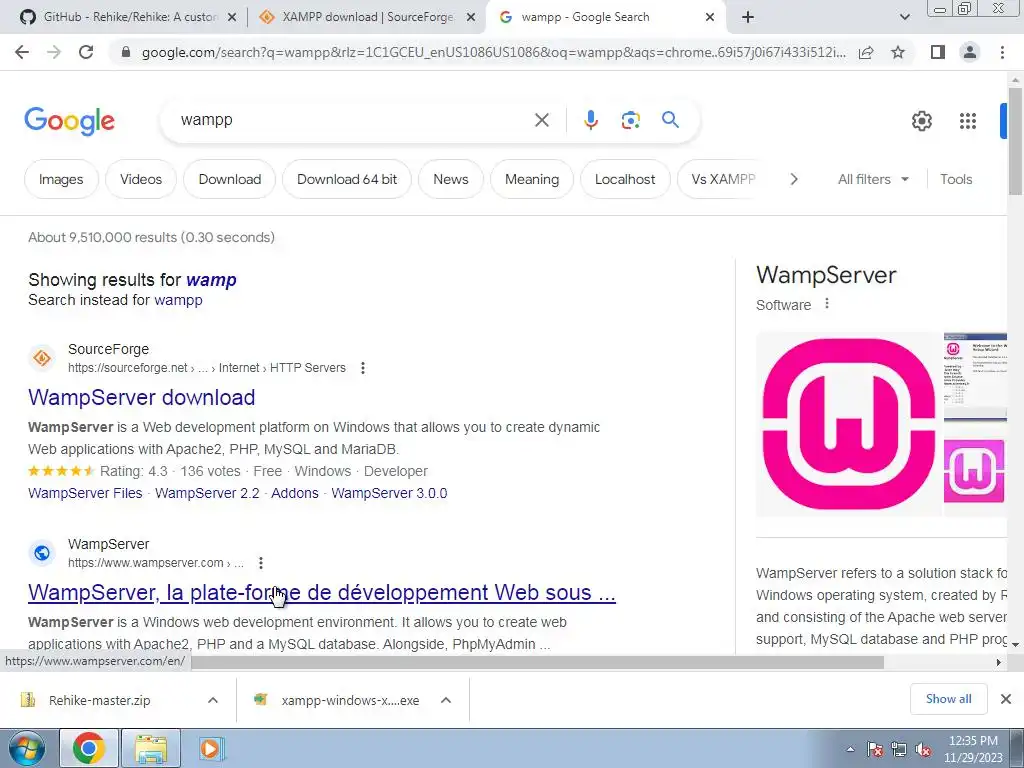Open WampServer 3.0.0 sitelink

point(389,493)
